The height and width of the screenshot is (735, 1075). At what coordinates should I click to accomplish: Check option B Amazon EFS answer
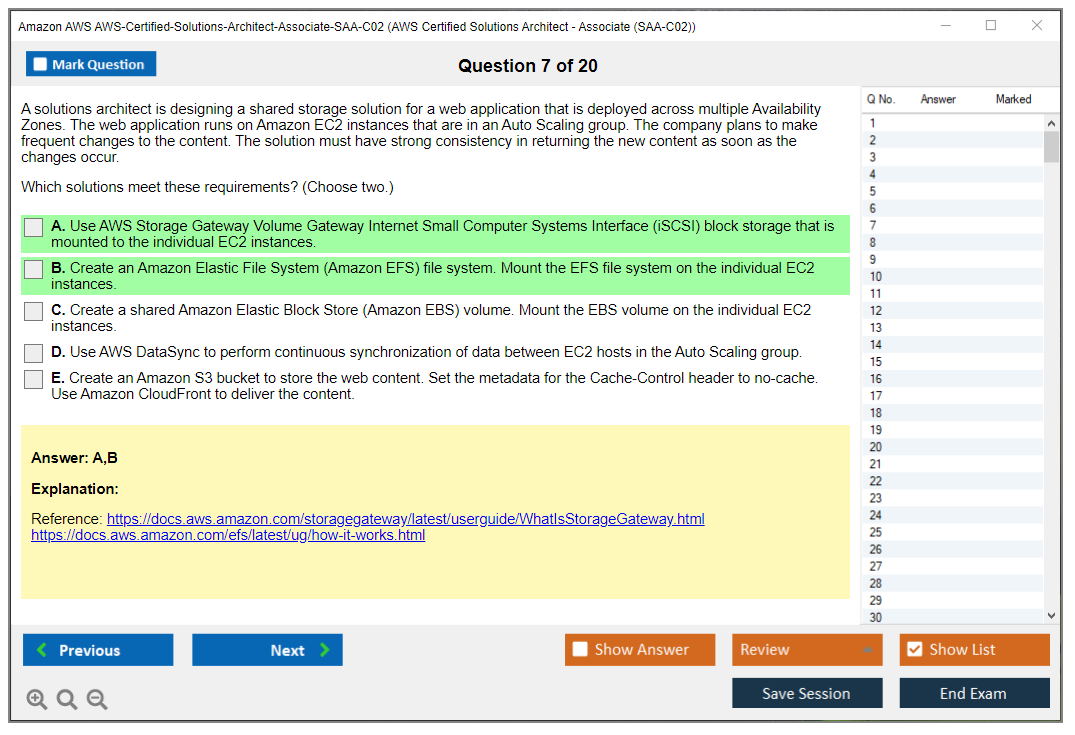[x=34, y=270]
